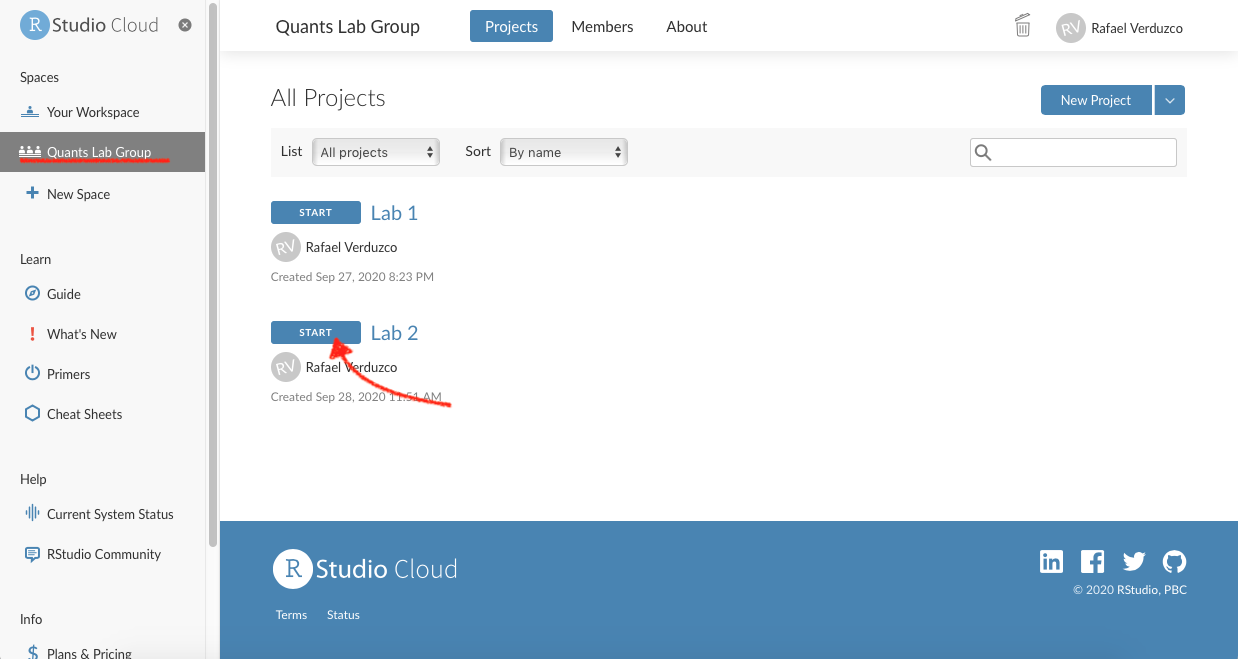Screen dimensions: 1238x659
Task: Open the Lab 1 project title
Action: point(394,213)
